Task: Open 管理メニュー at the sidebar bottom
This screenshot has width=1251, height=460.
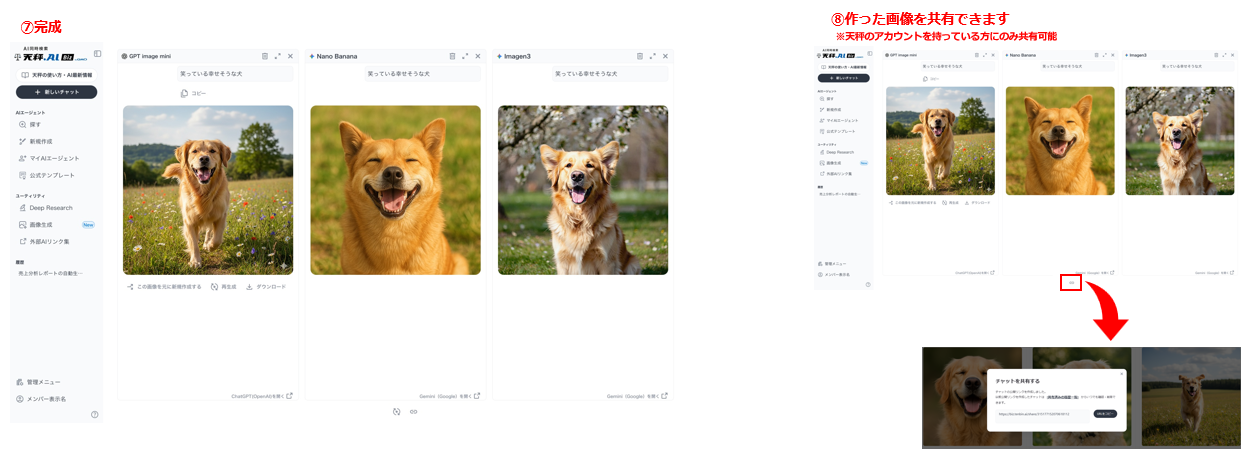Action: 43,382
